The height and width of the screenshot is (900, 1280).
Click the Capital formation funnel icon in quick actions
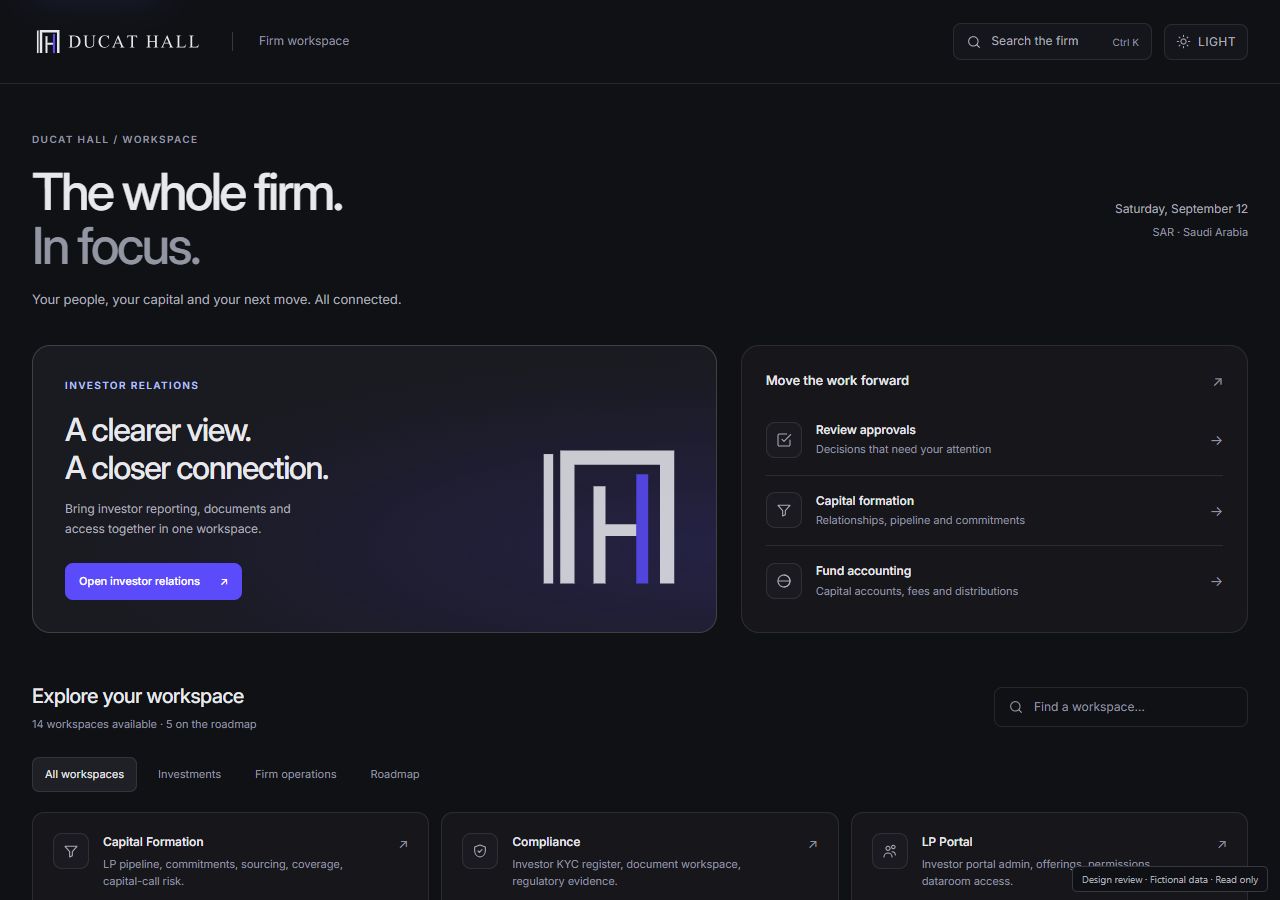784,511
